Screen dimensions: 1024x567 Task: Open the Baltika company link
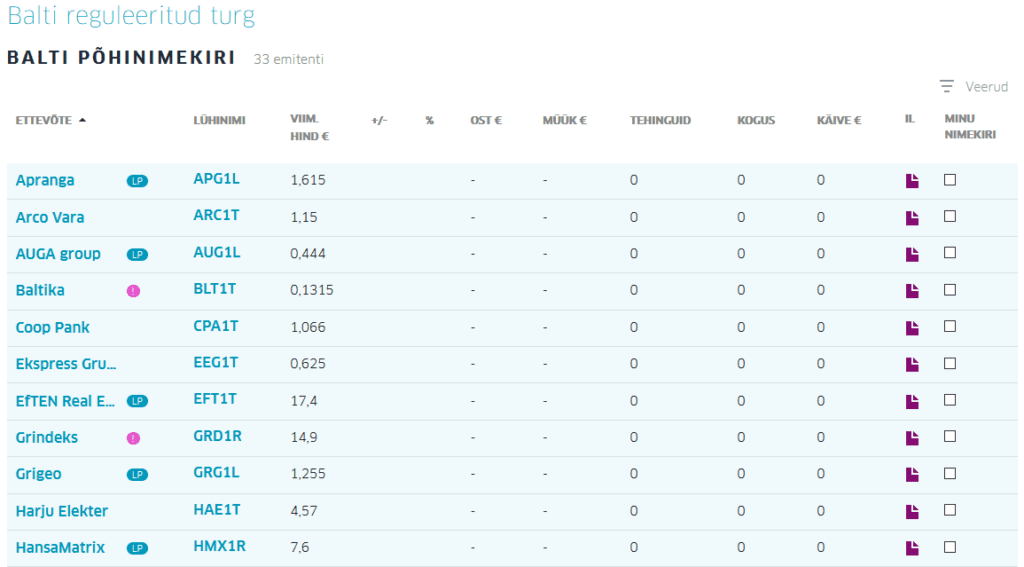pos(40,291)
